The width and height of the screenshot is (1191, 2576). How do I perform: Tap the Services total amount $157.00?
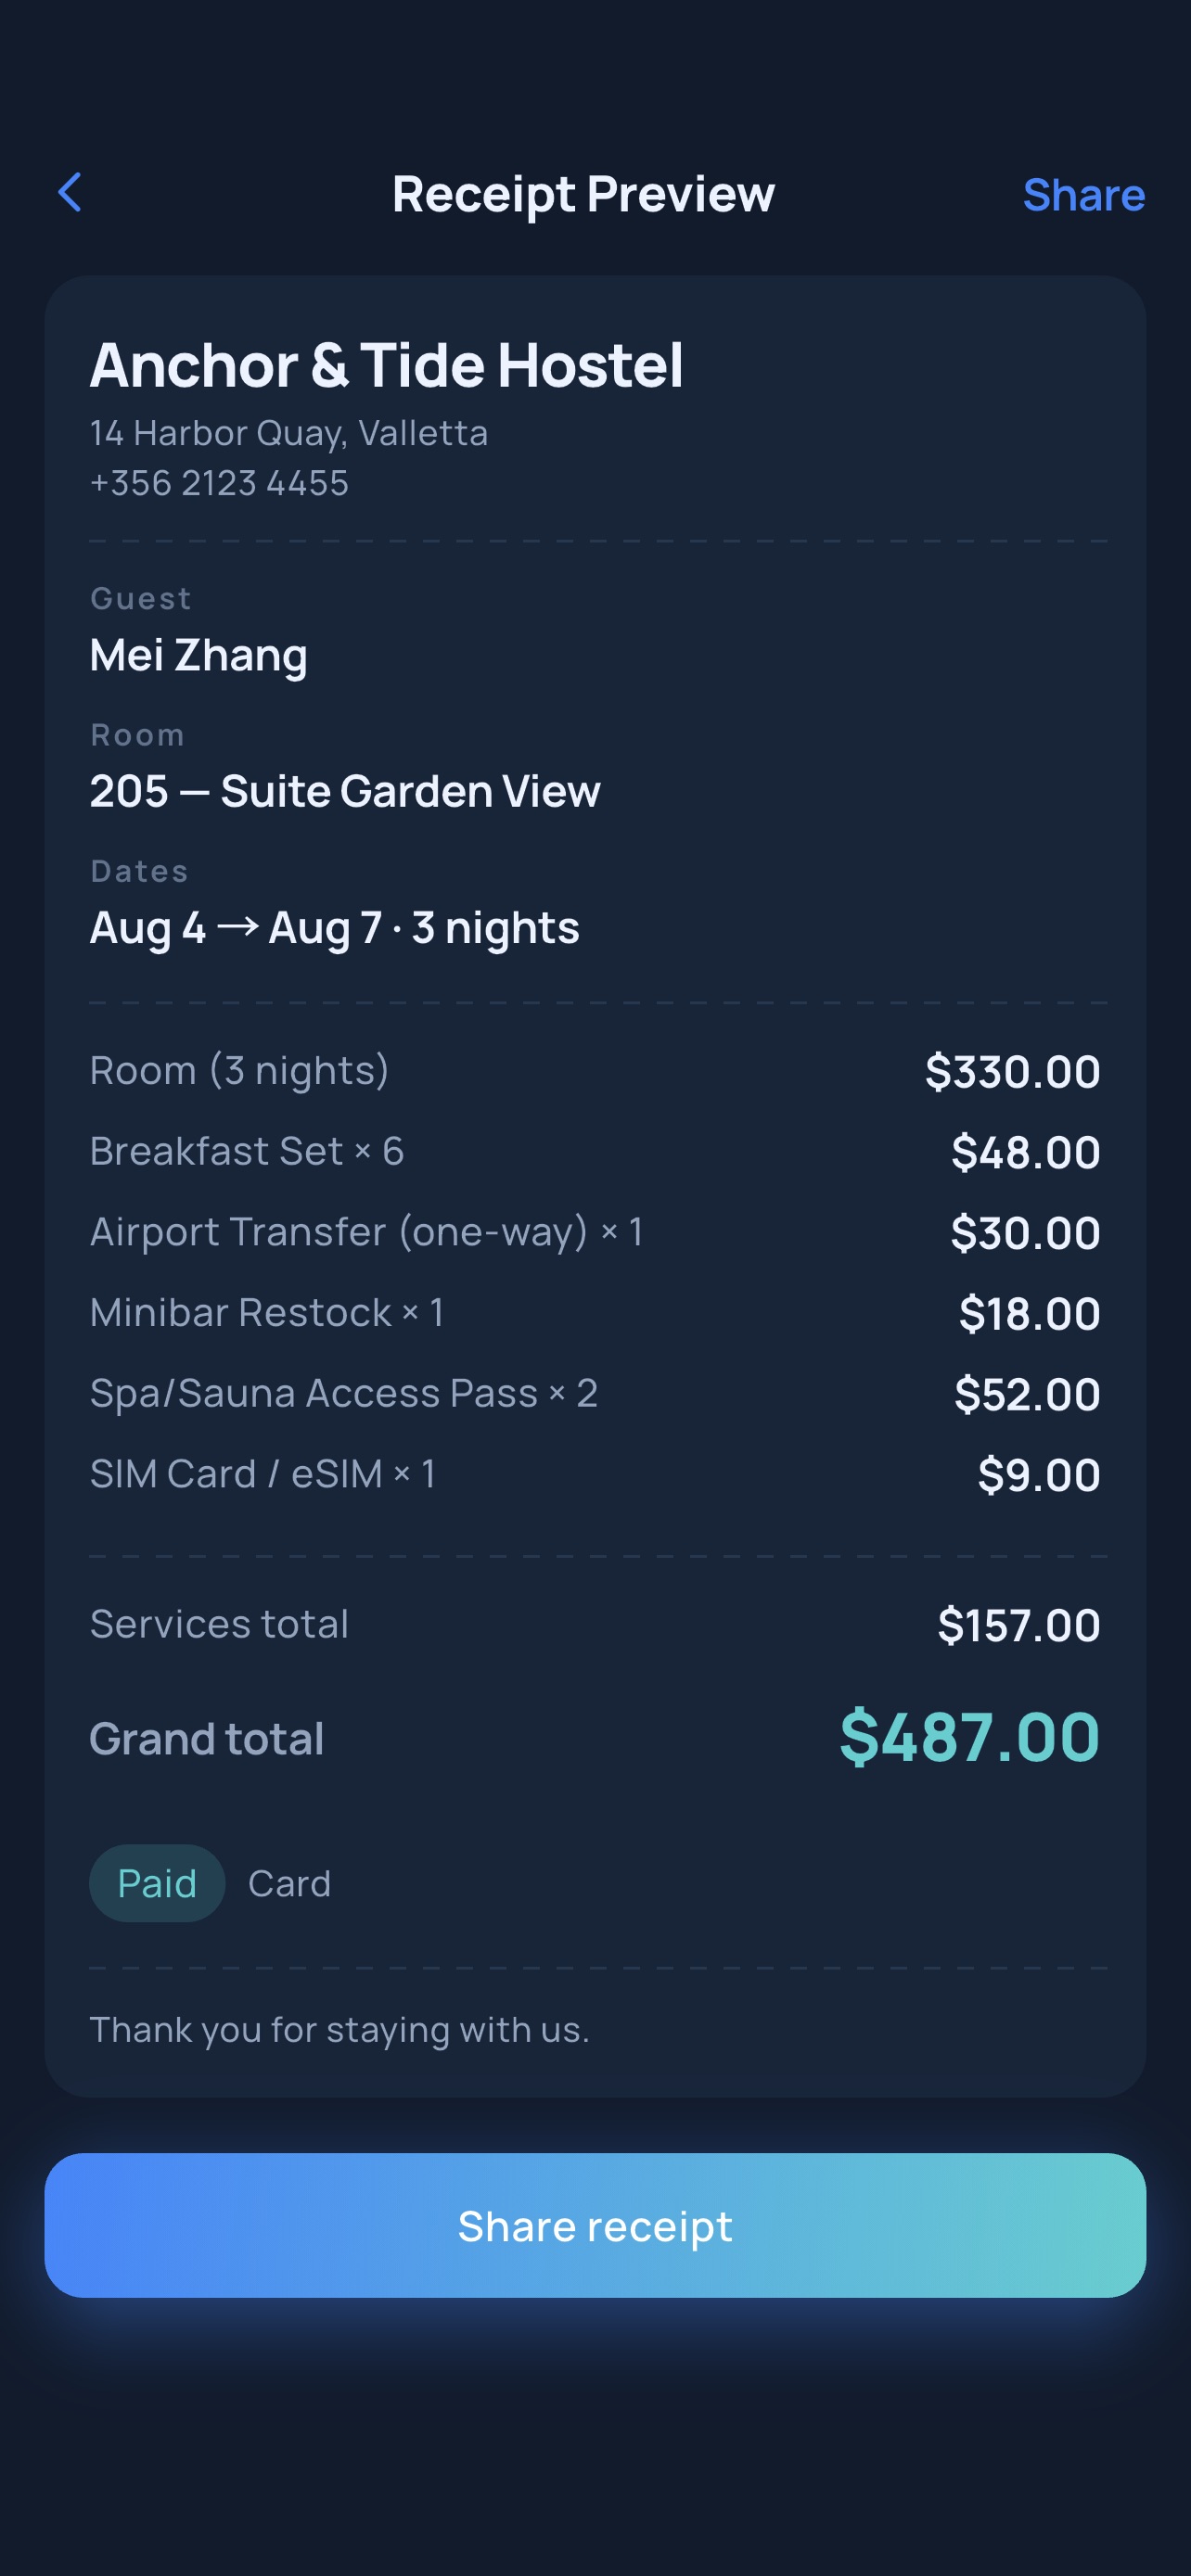[x=1019, y=1625]
